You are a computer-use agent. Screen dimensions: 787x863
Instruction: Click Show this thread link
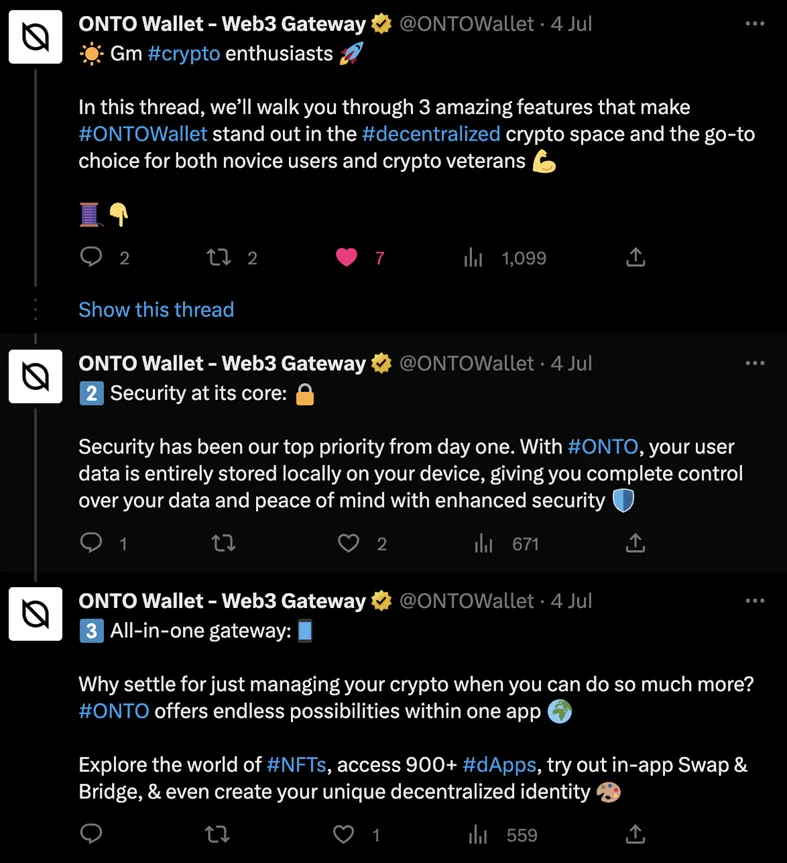coord(156,310)
